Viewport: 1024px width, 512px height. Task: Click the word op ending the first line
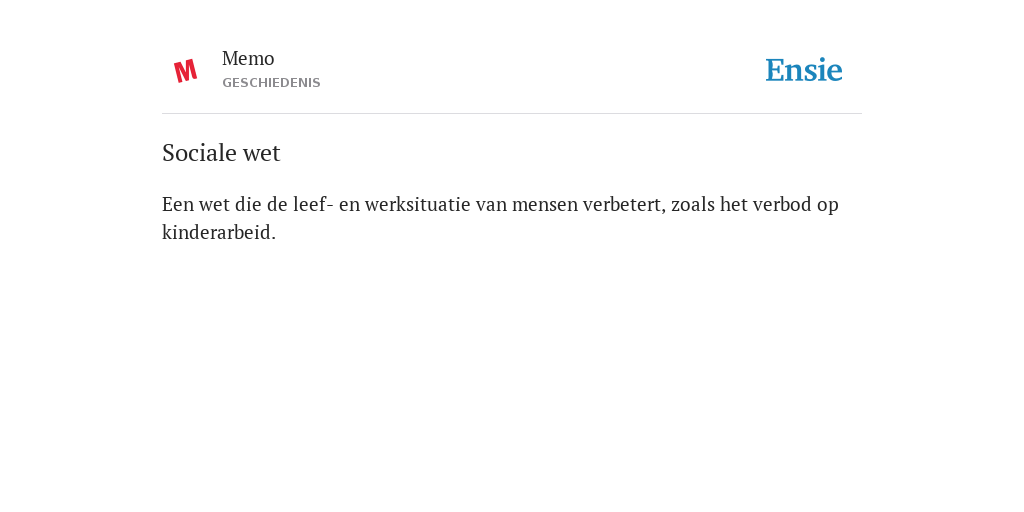(827, 204)
